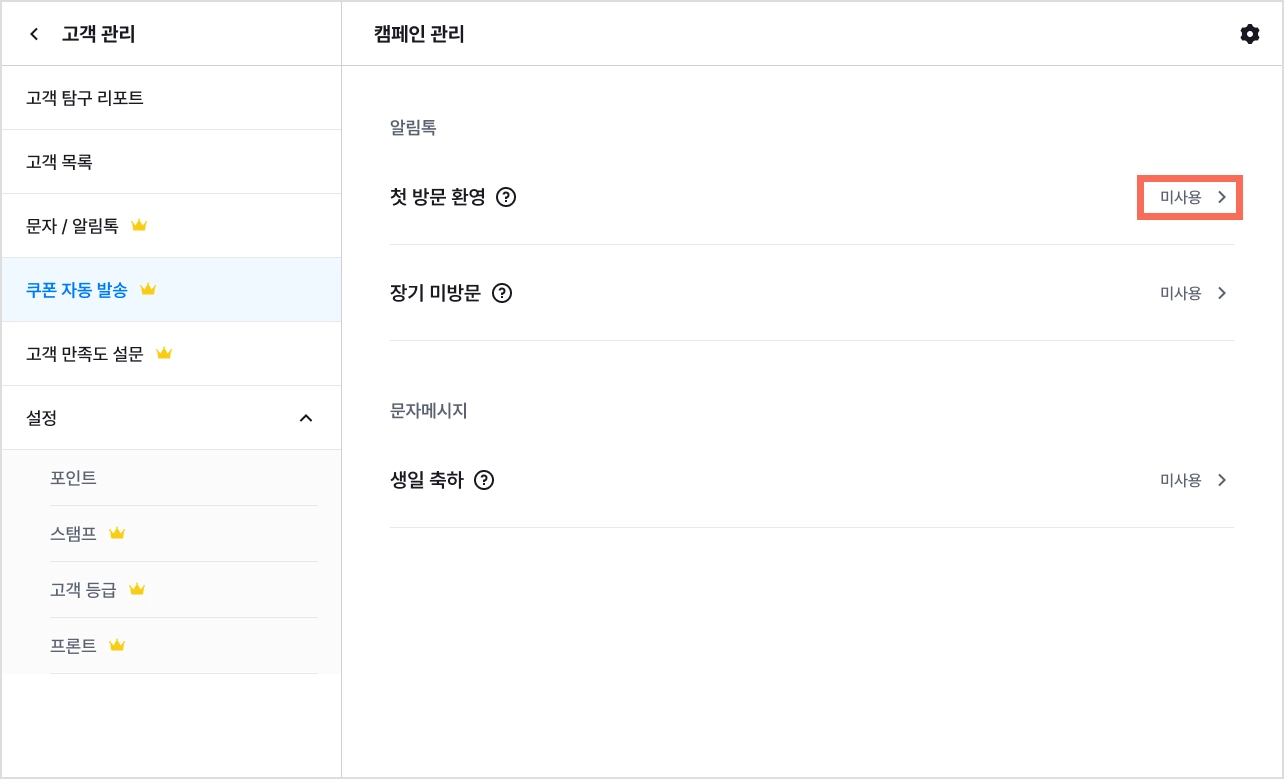Image resolution: width=1284 pixels, height=779 pixels.
Task: Click the 고객 관리 sidebar header title
Action: point(98,35)
